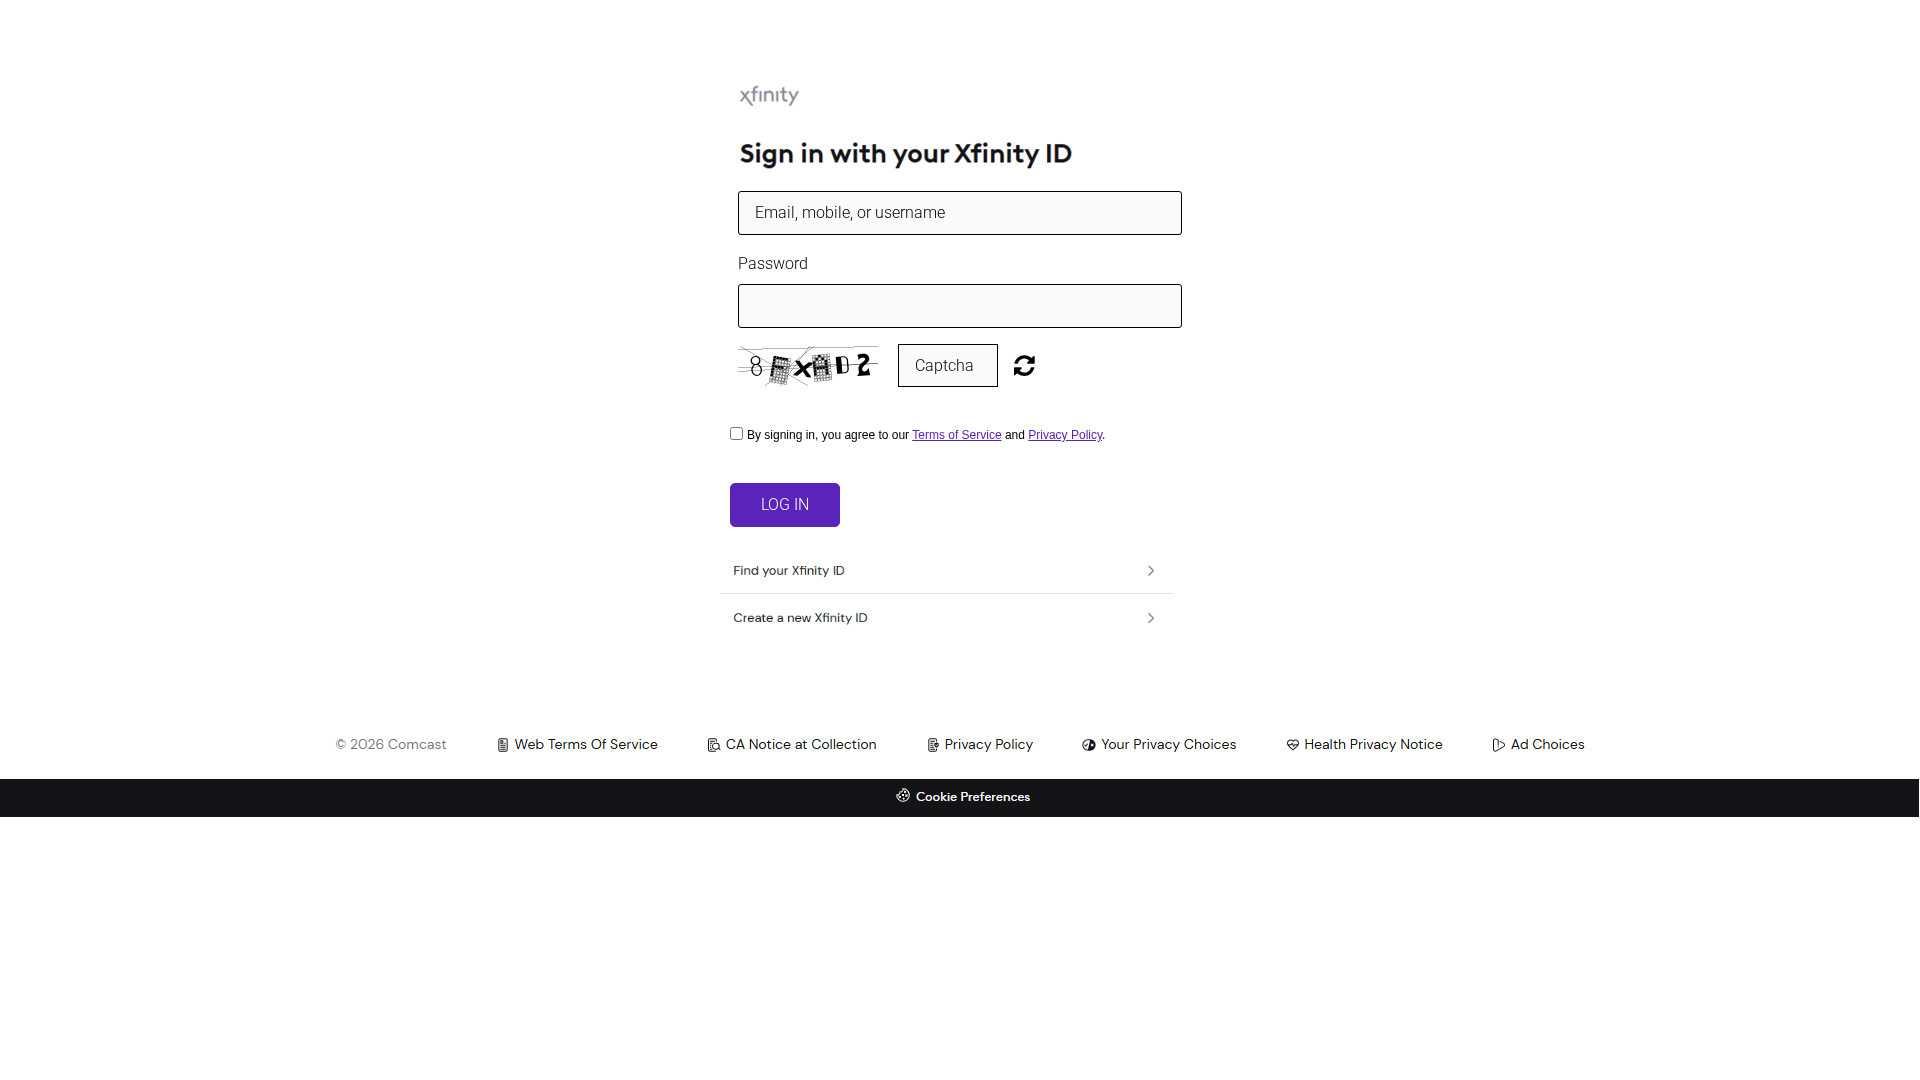
Task: Open the footer Privacy Policy link
Action: coord(989,745)
